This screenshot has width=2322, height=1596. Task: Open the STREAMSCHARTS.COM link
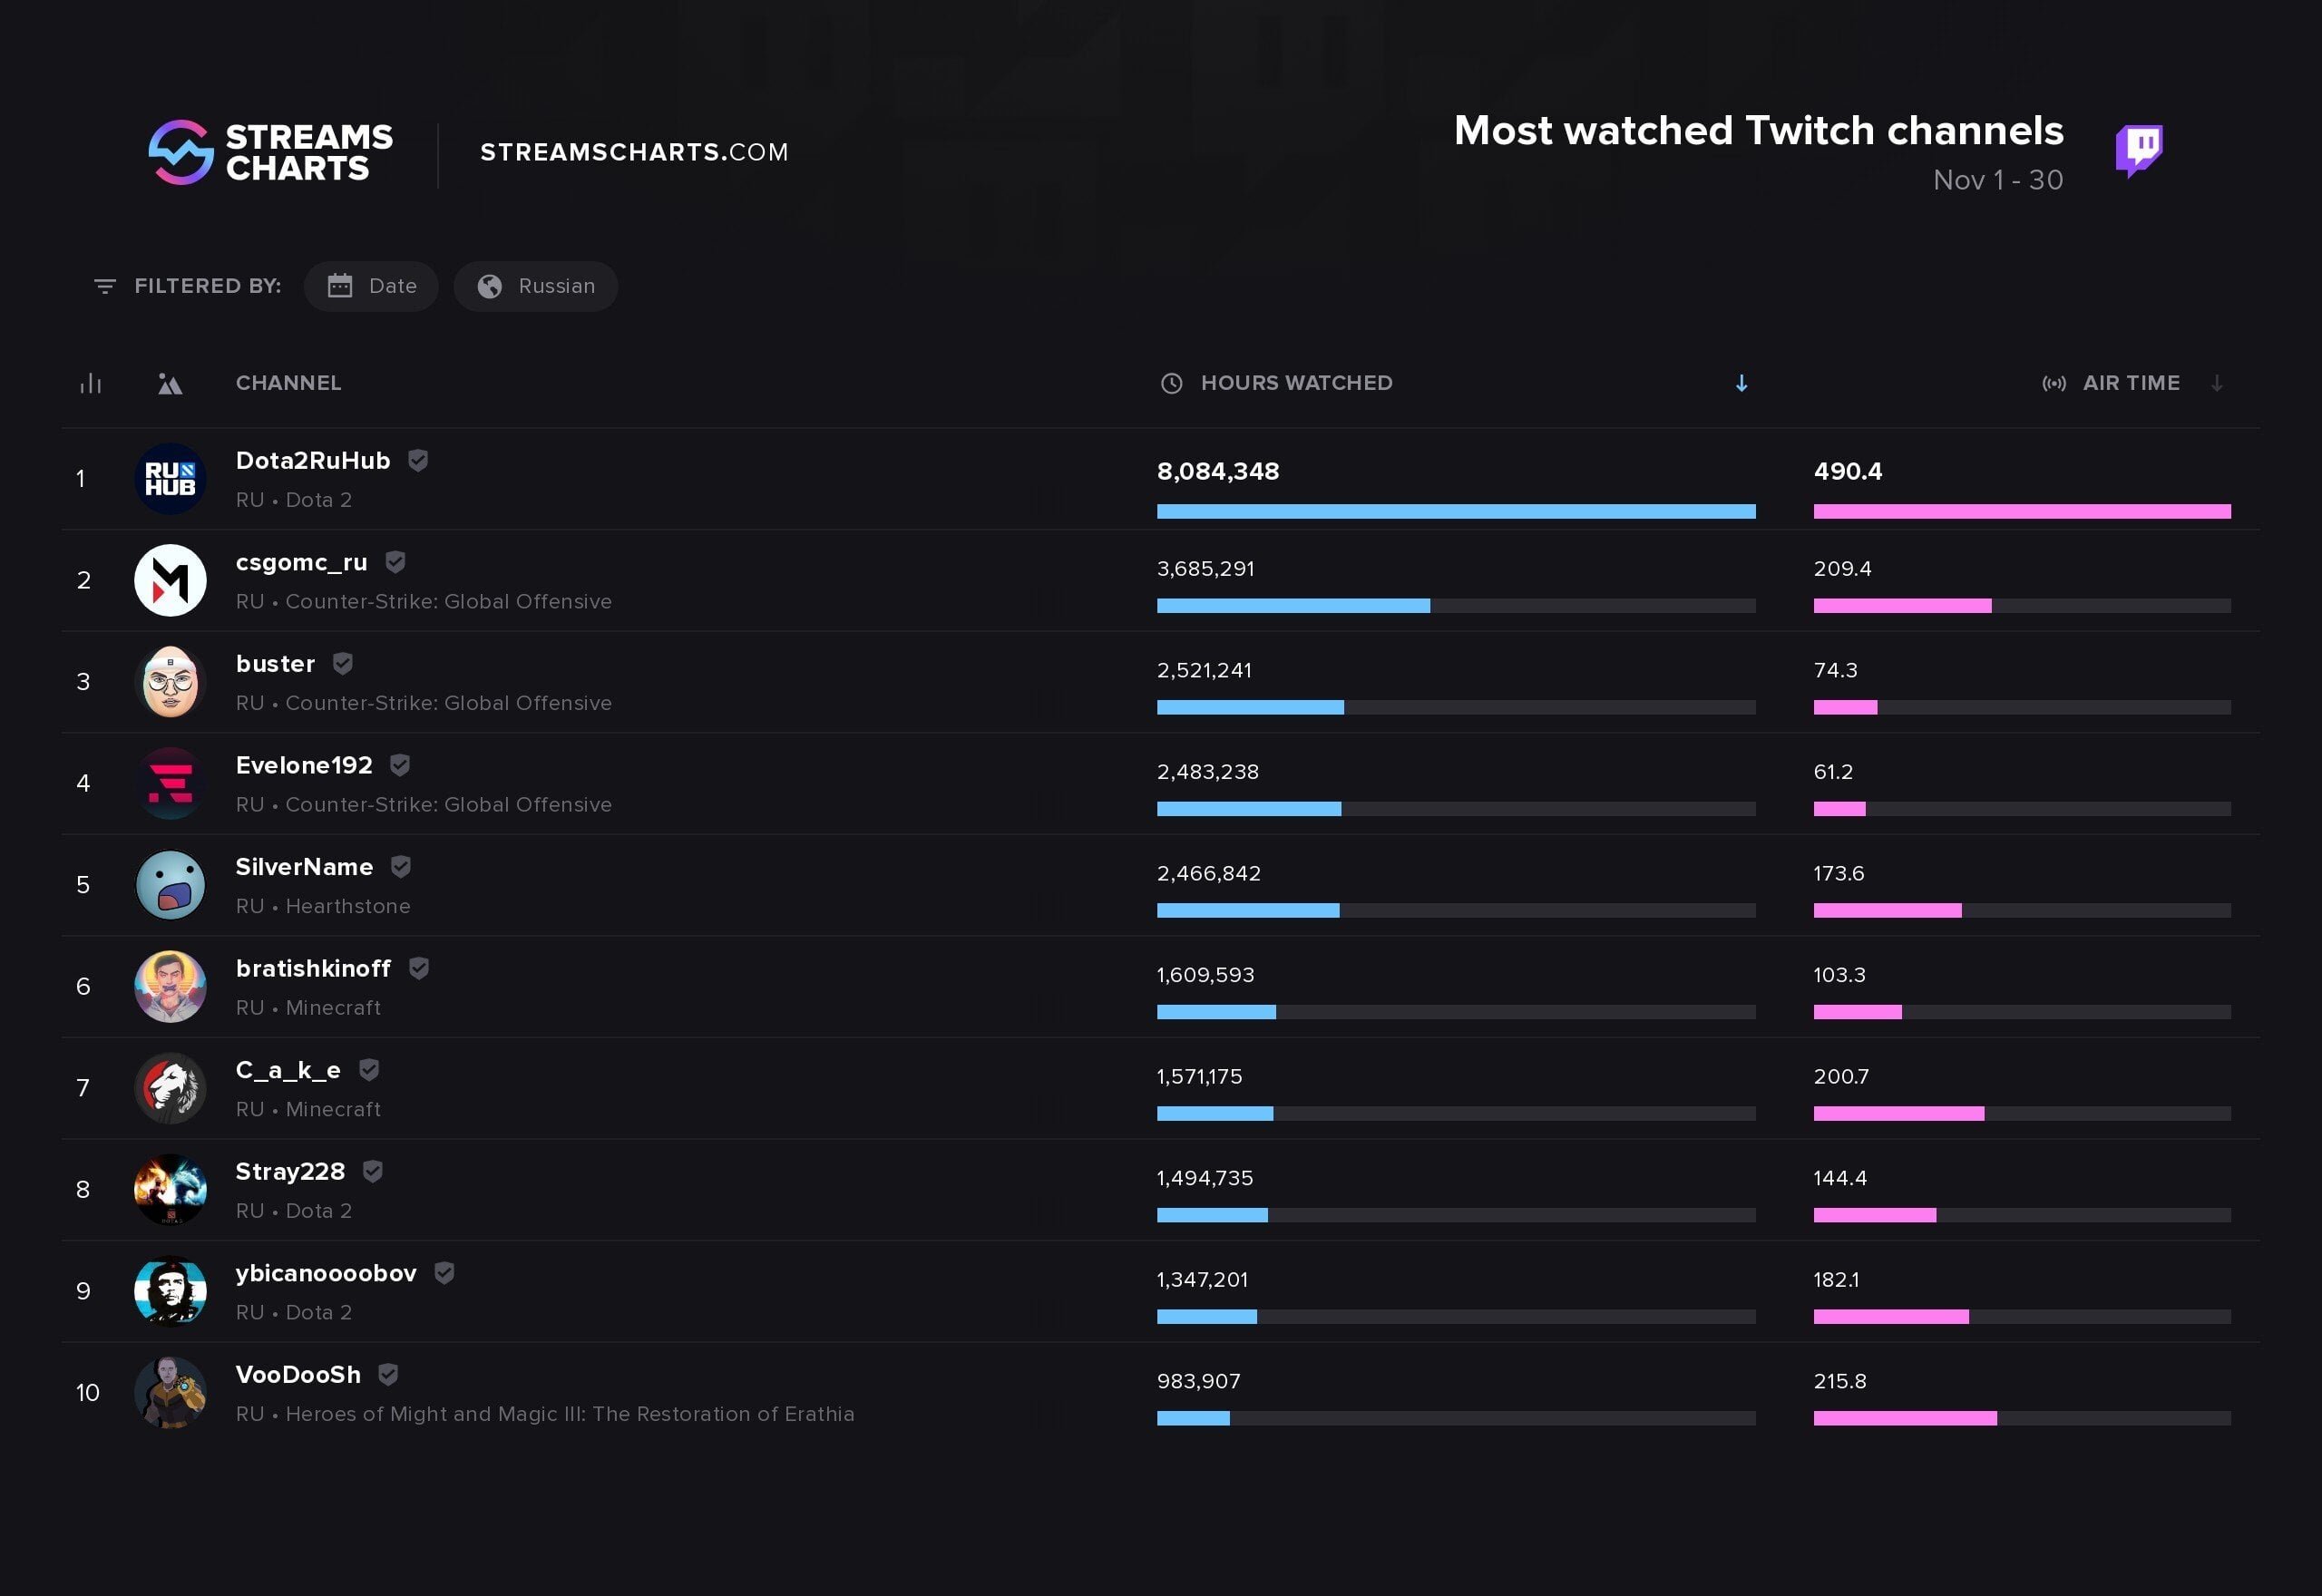point(634,152)
